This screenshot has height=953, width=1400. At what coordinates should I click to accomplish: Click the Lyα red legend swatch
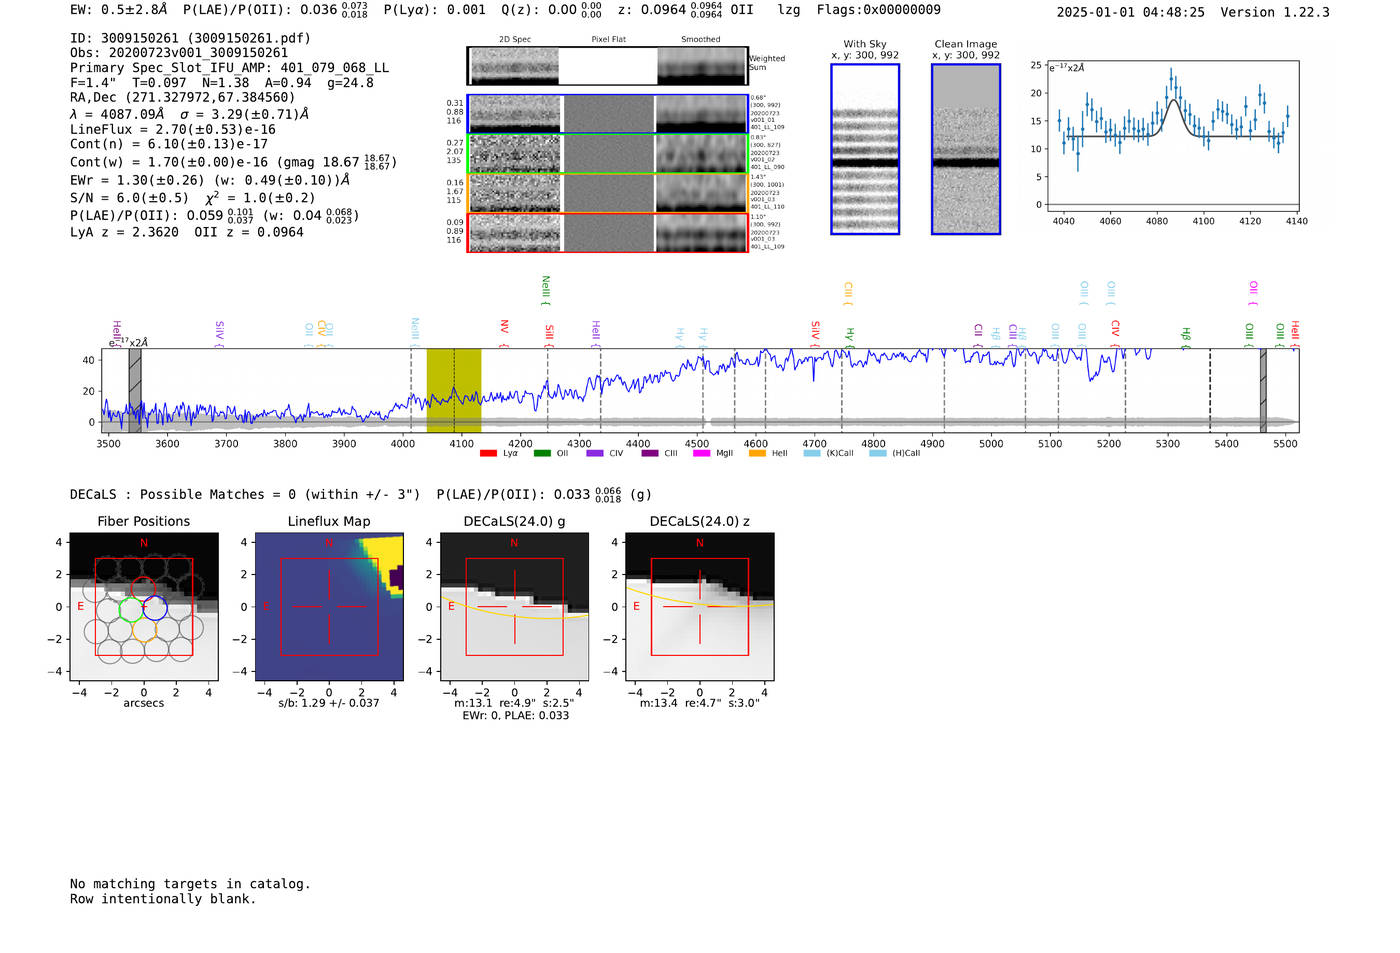[488, 453]
